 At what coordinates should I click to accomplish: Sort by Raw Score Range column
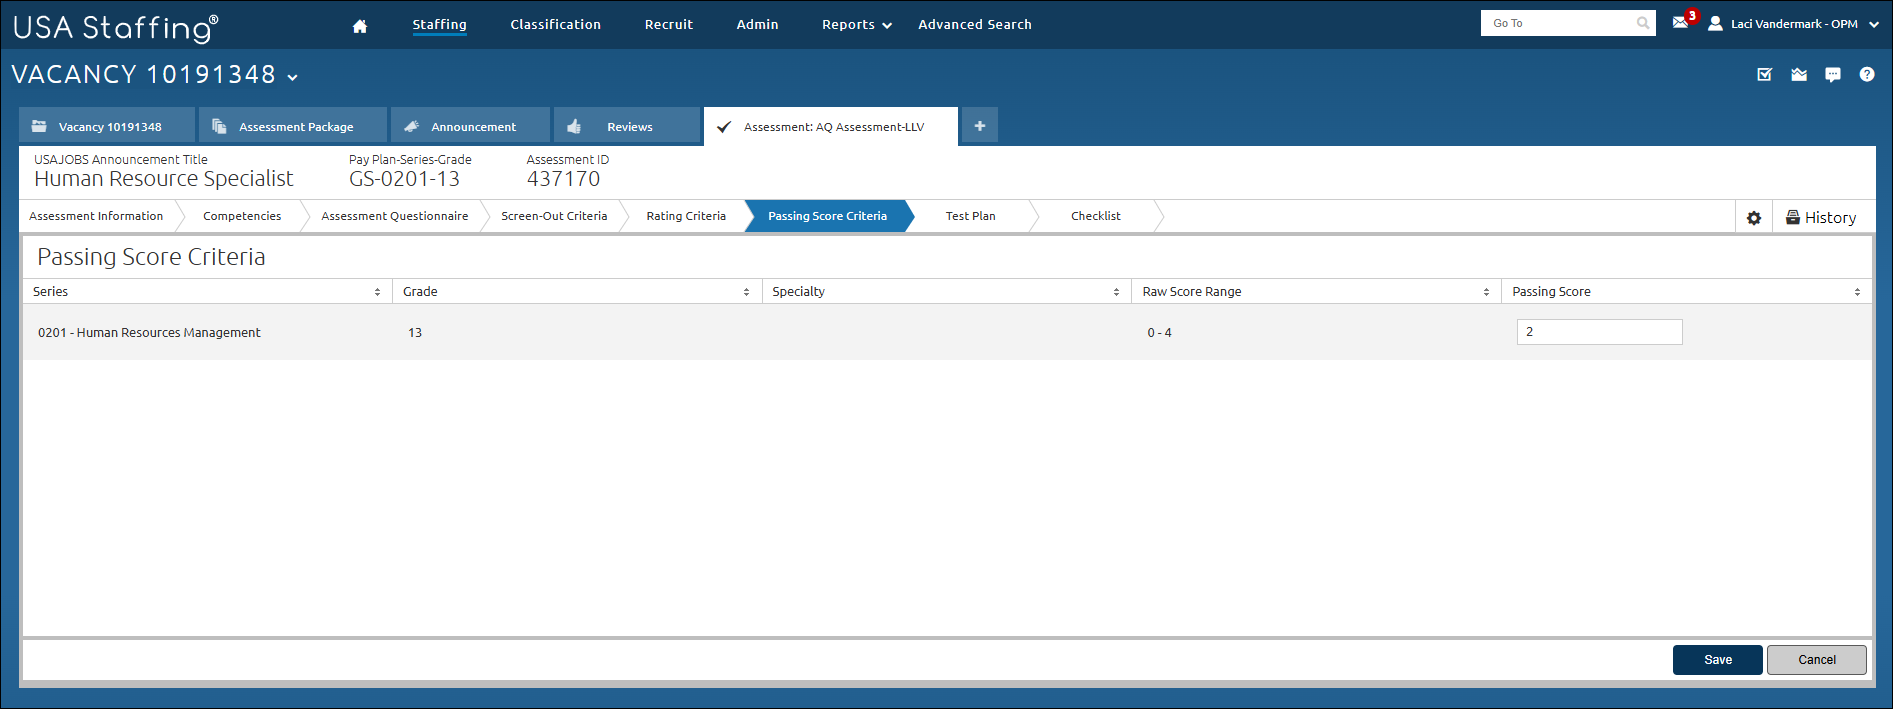click(1486, 292)
